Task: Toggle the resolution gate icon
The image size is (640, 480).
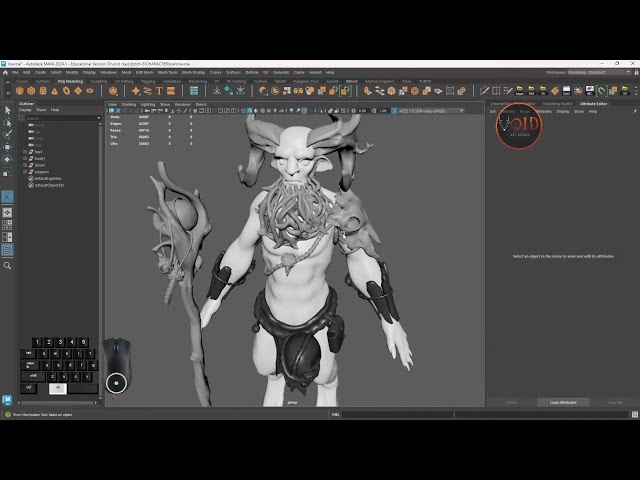Action: click(x=208, y=111)
